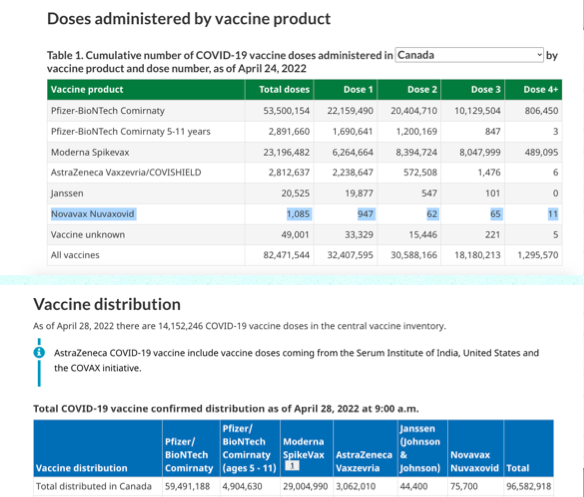
Task: Click All vaccines Dose 2 value 30,588,166
Action: click(x=414, y=255)
